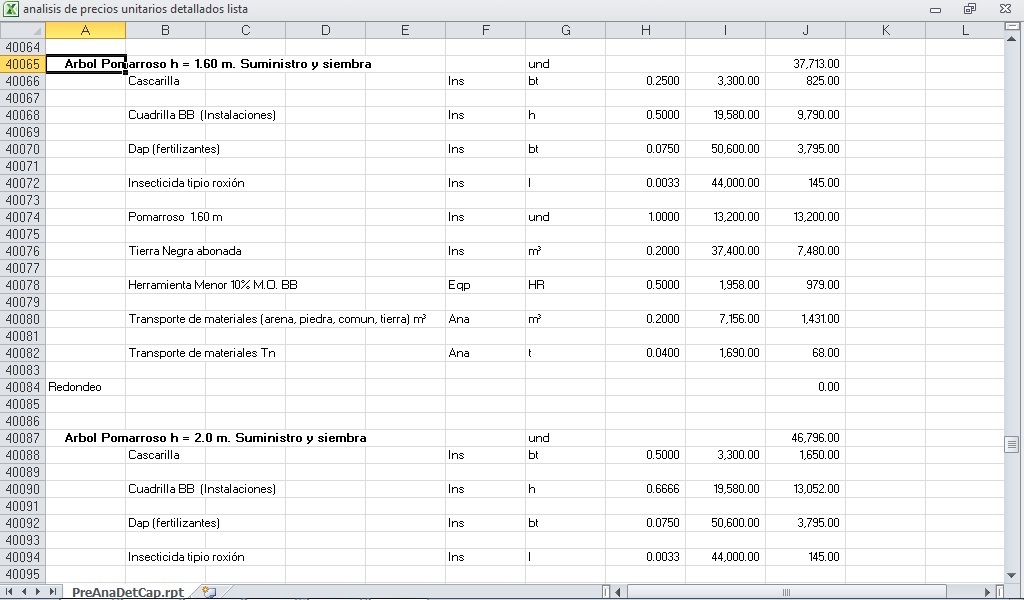Click the 'Pomarroso 1.60 m' cell
The image size is (1024, 600).
[x=175, y=217]
